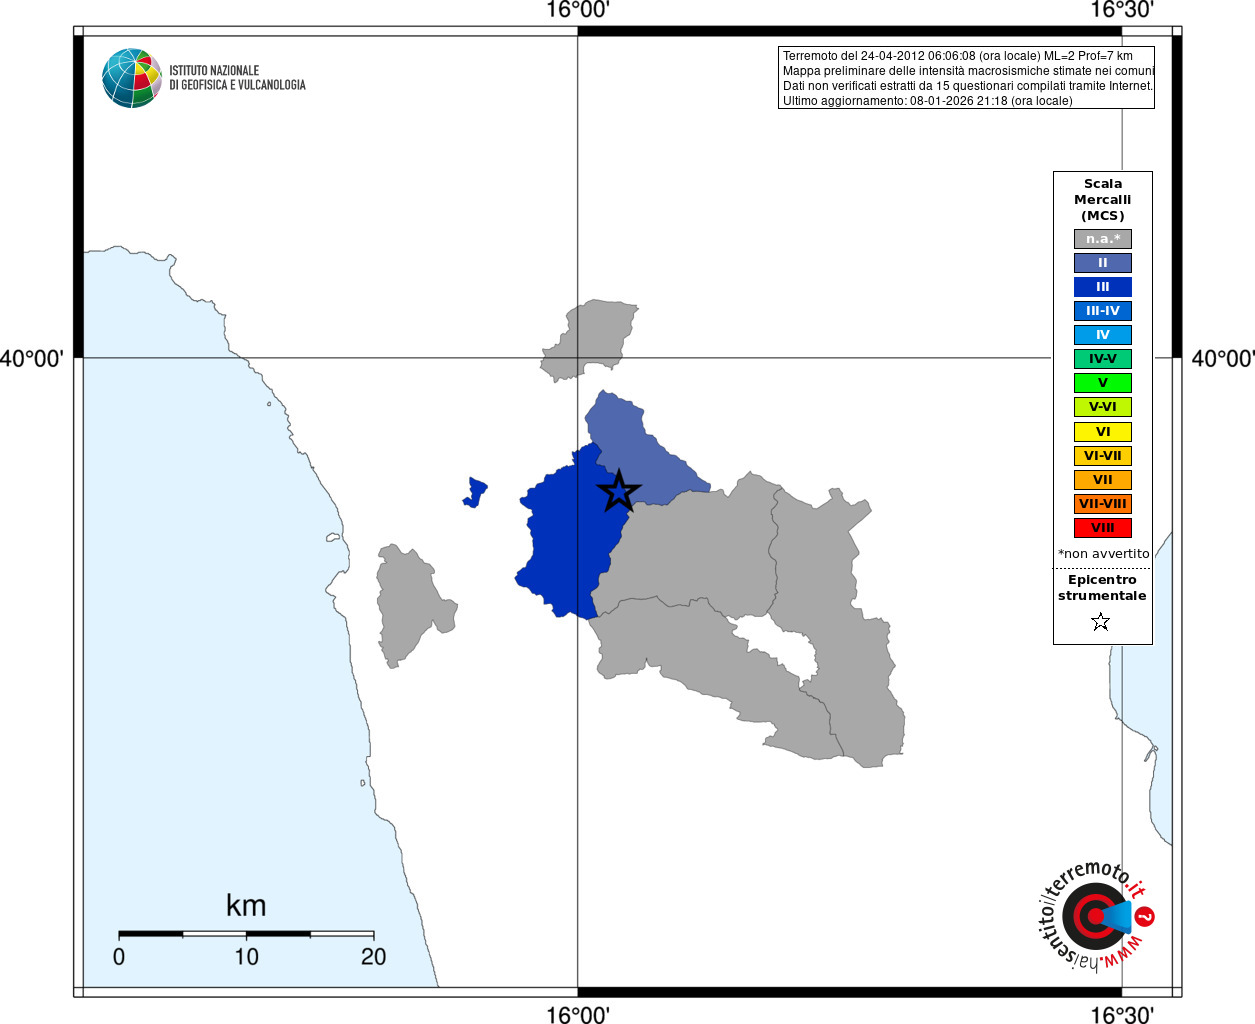Click the Istituto Nazionale di Geofisica text

click(x=237, y=78)
